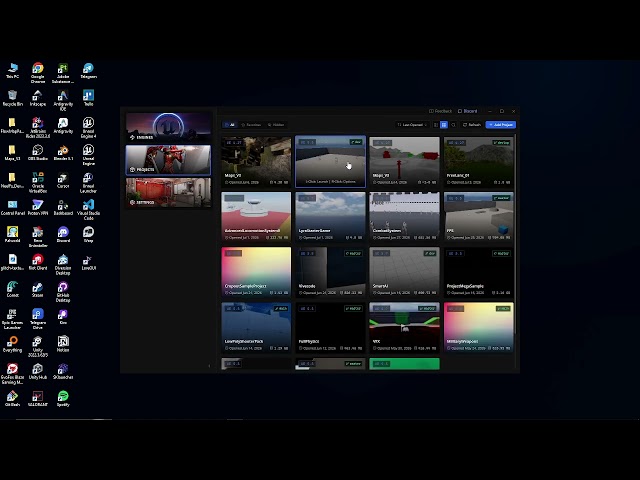Image resolution: width=640 pixels, height=480 pixels.
Task: Click the branch badge on SmartAI card
Action: tap(430, 253)
